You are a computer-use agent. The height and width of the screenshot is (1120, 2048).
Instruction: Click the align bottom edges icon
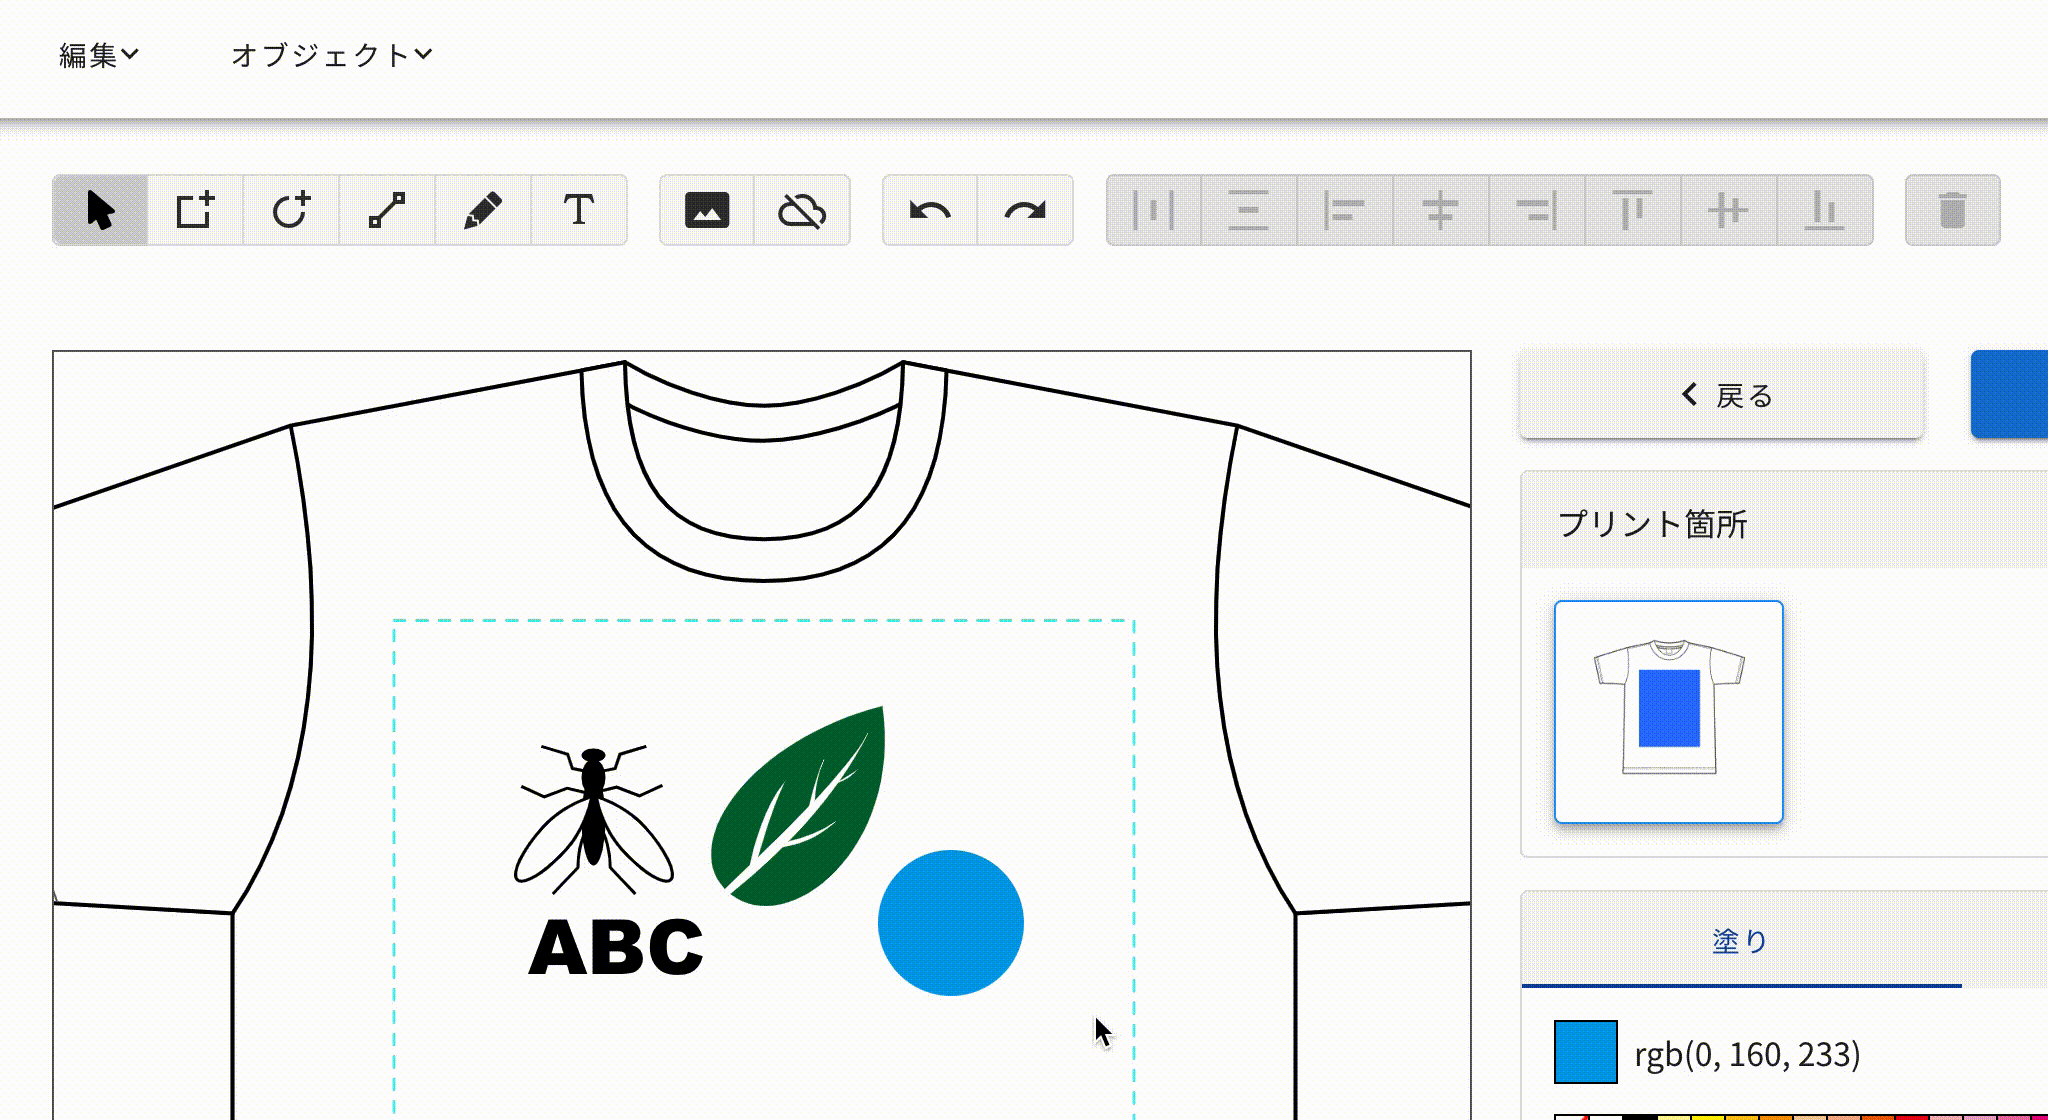1824,210
